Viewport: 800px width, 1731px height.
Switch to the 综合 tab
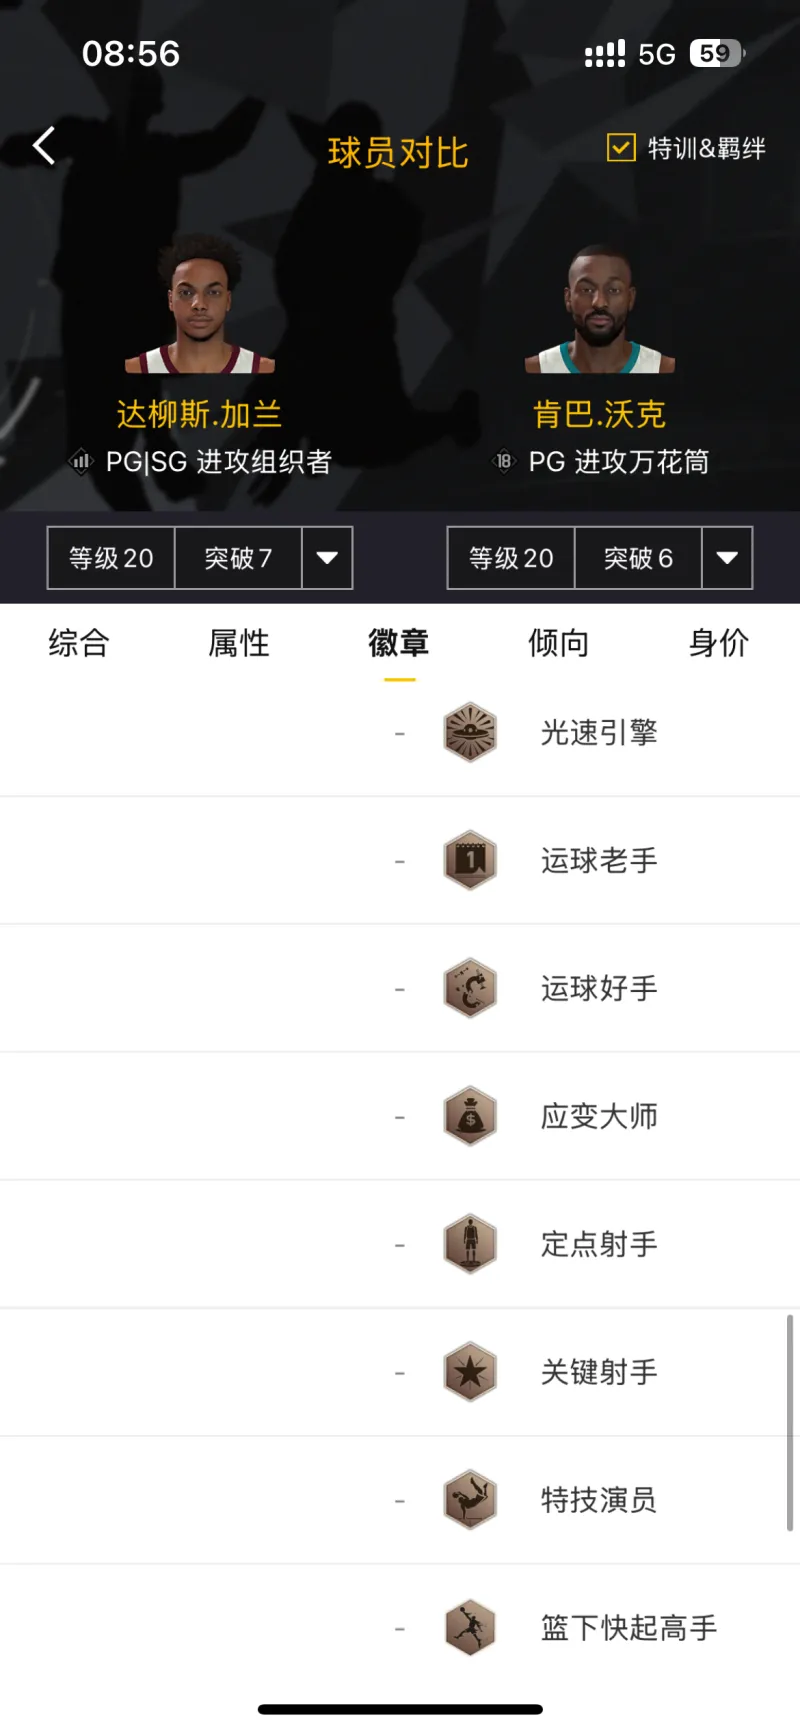coord(79,643)
